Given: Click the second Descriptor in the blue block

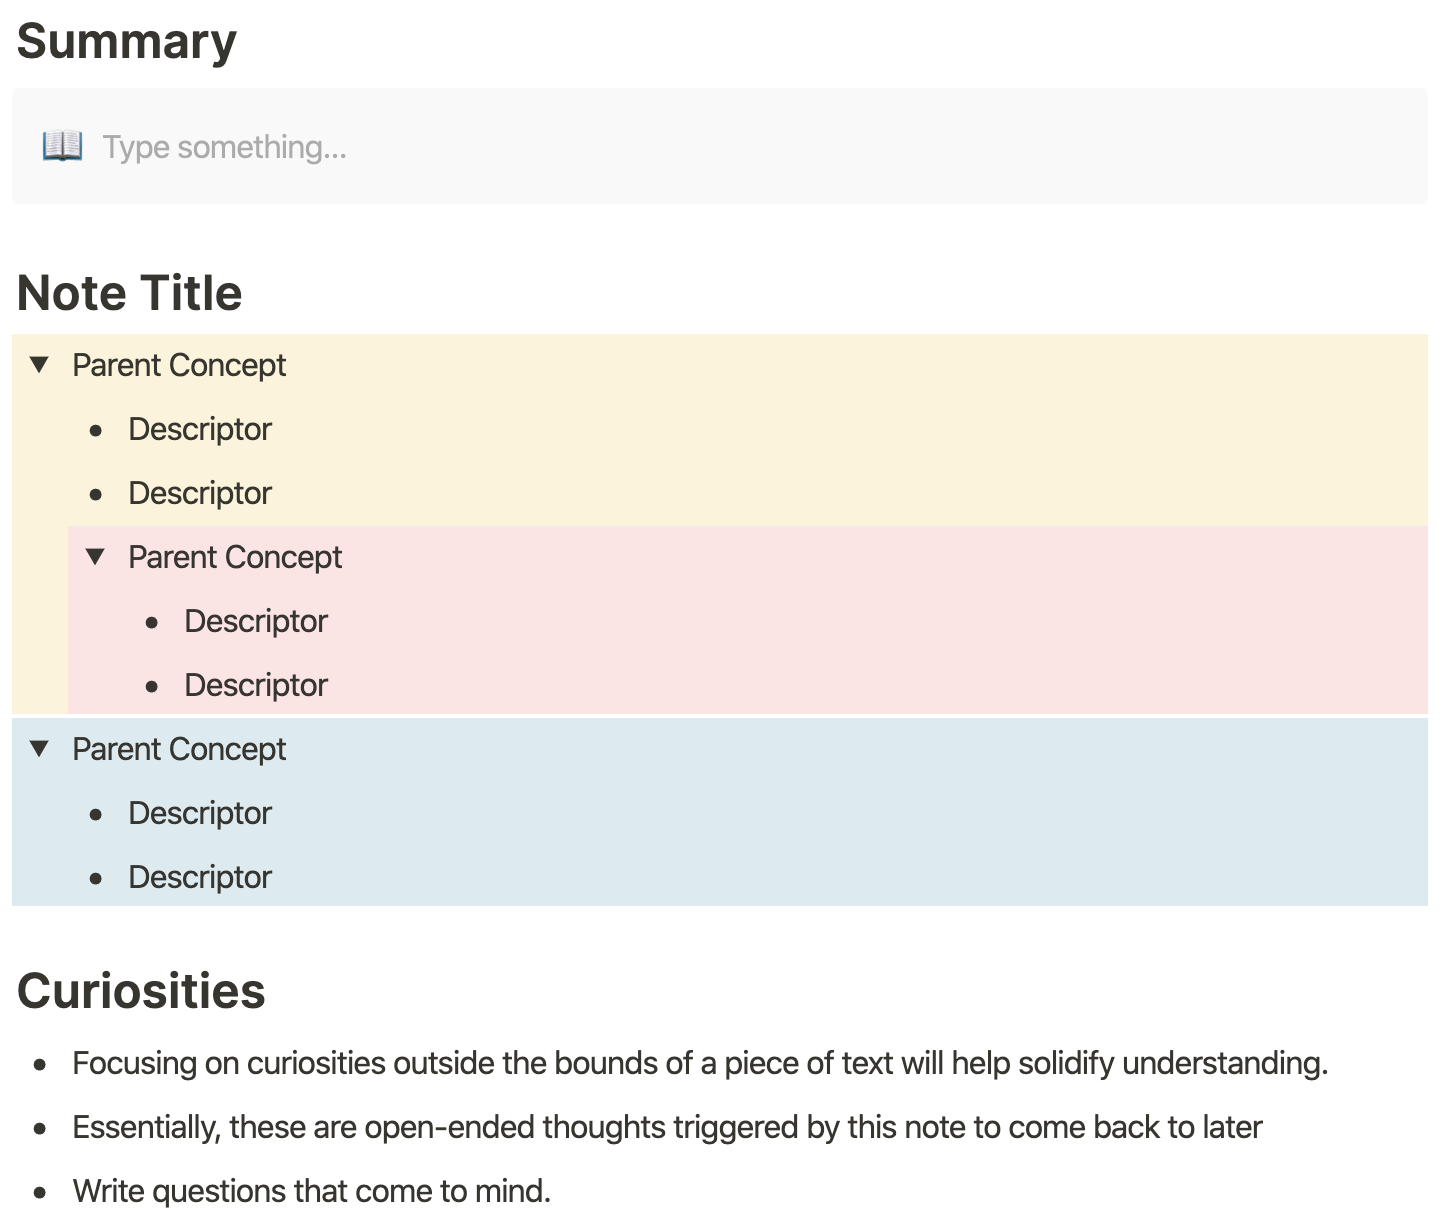Looking at the screenshot, I should pyautogui.click(x=200, y=877).
